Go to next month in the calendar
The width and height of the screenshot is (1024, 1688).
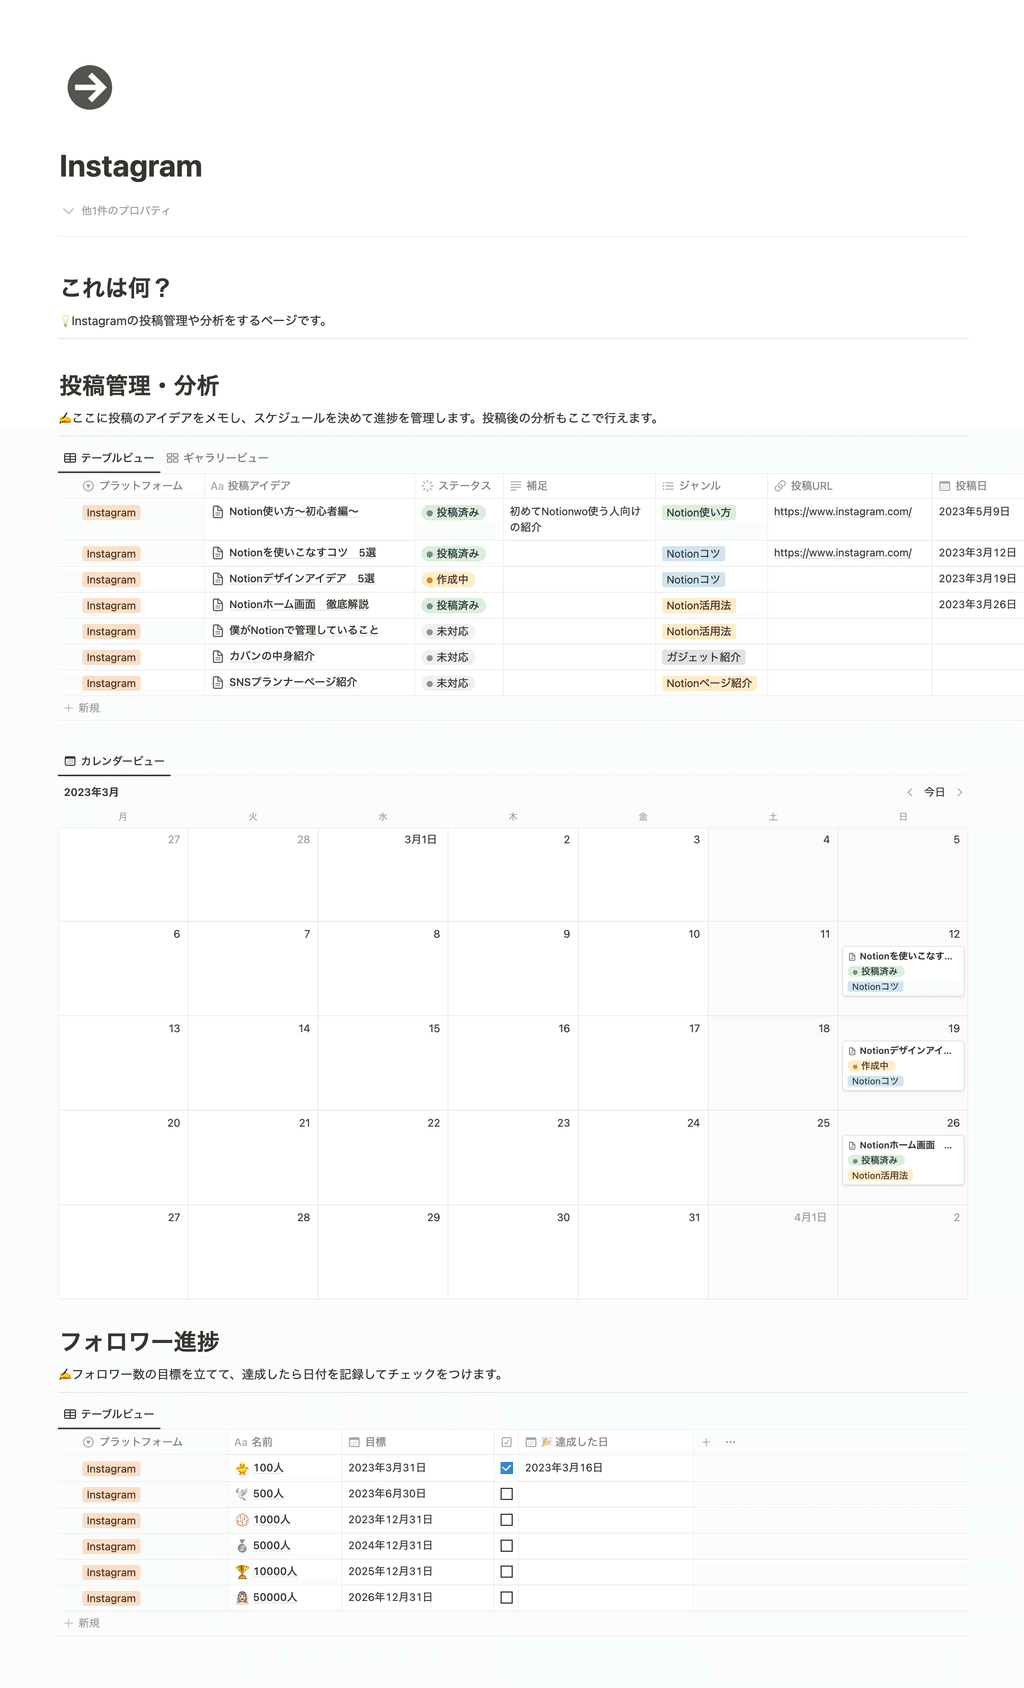point(960,792)
